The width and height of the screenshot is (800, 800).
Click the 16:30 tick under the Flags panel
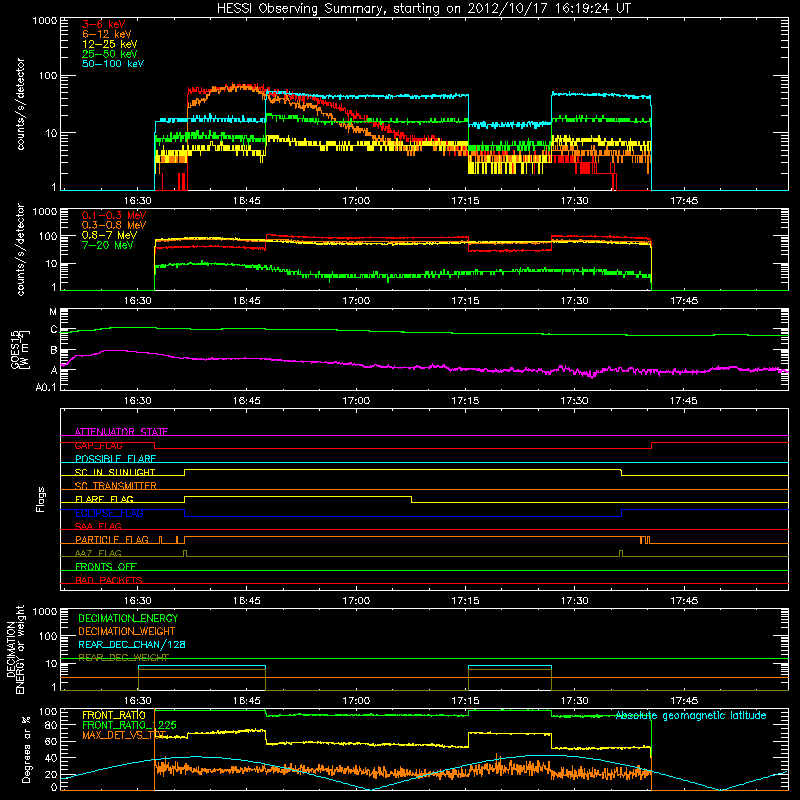pyautogui.click(x=138, y=601)
